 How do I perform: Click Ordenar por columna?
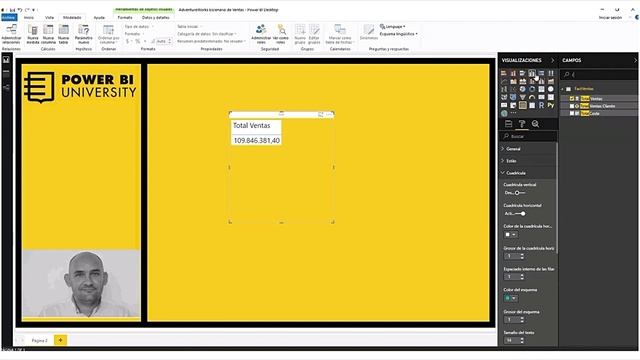(109, 34)
